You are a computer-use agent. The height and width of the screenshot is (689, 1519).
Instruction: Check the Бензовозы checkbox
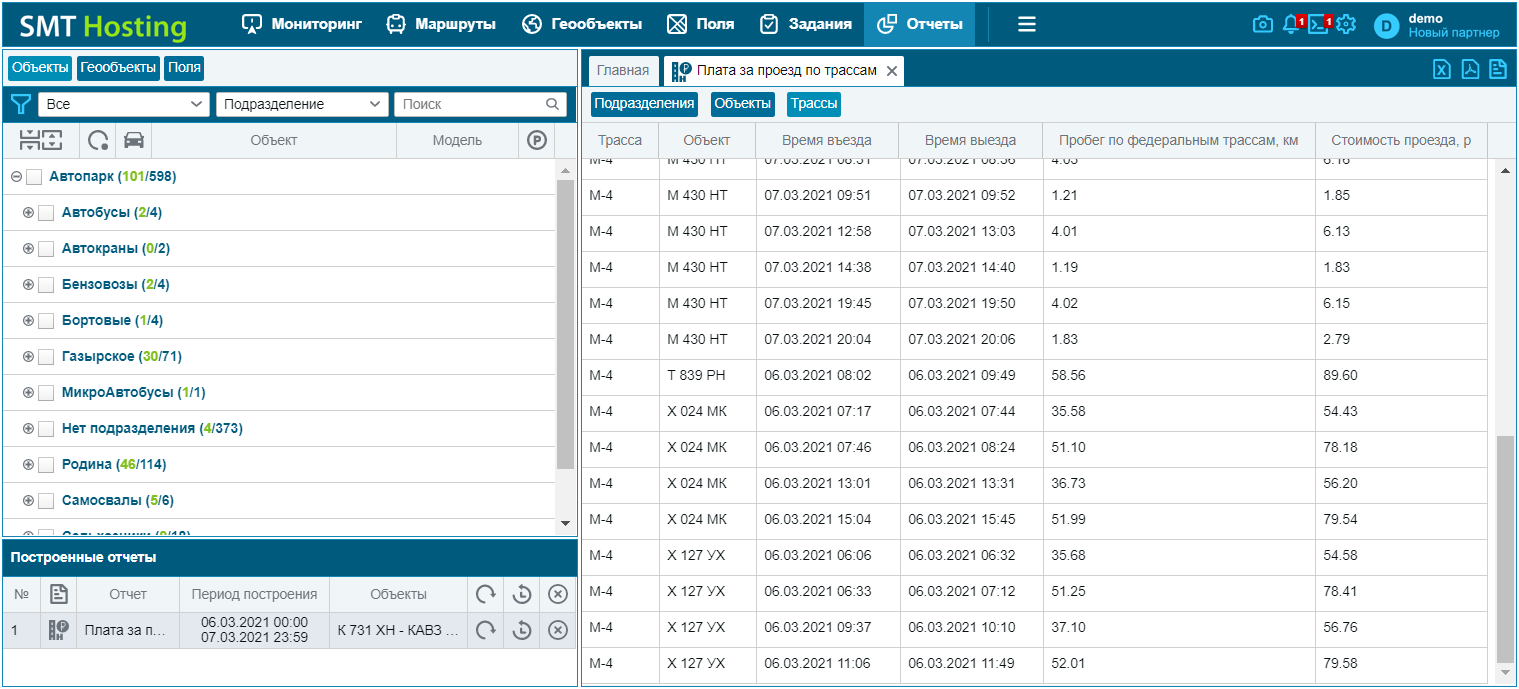pos(46,285)
